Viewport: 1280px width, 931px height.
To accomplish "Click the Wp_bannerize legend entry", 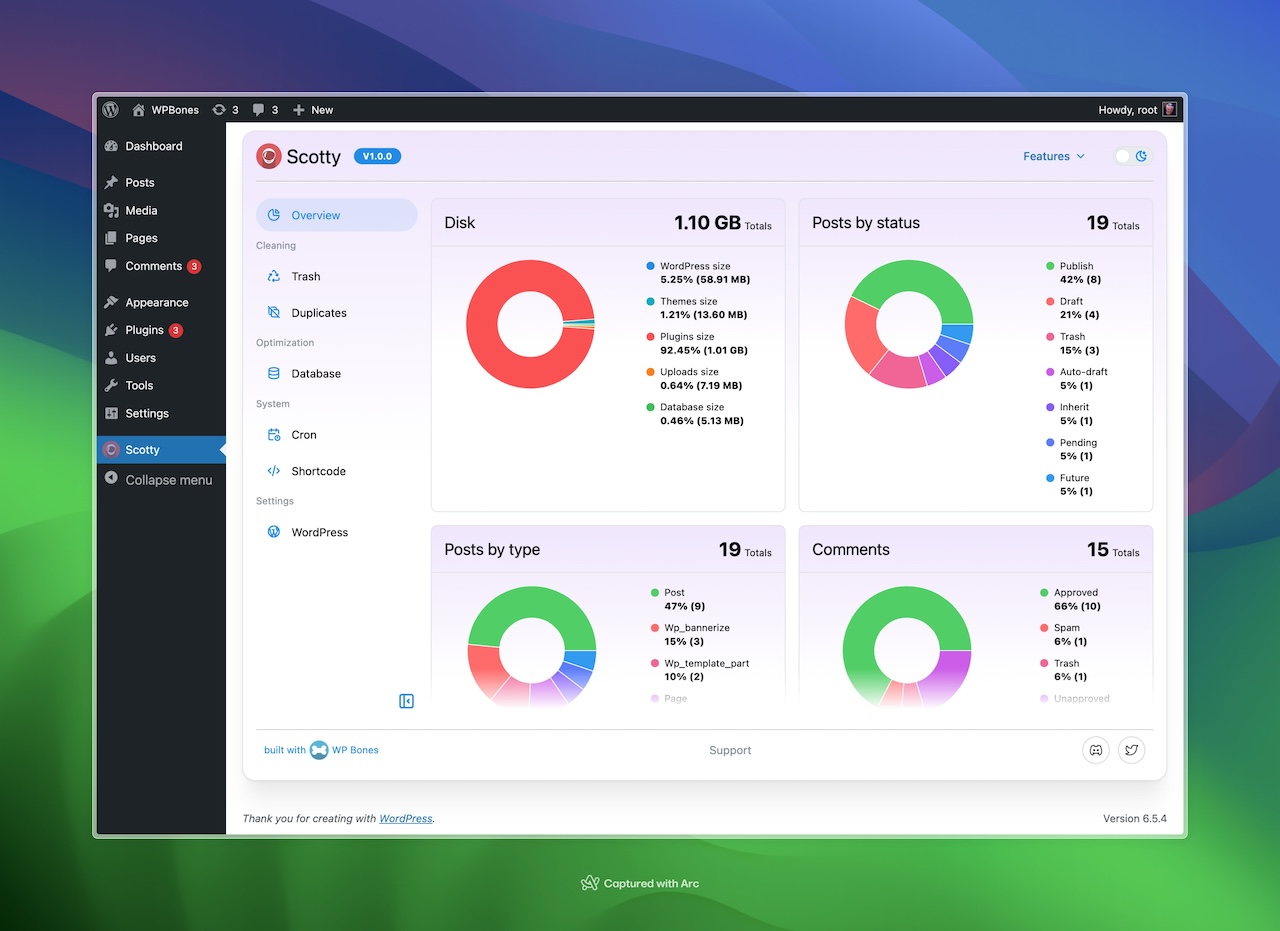I will click(690, 635).
